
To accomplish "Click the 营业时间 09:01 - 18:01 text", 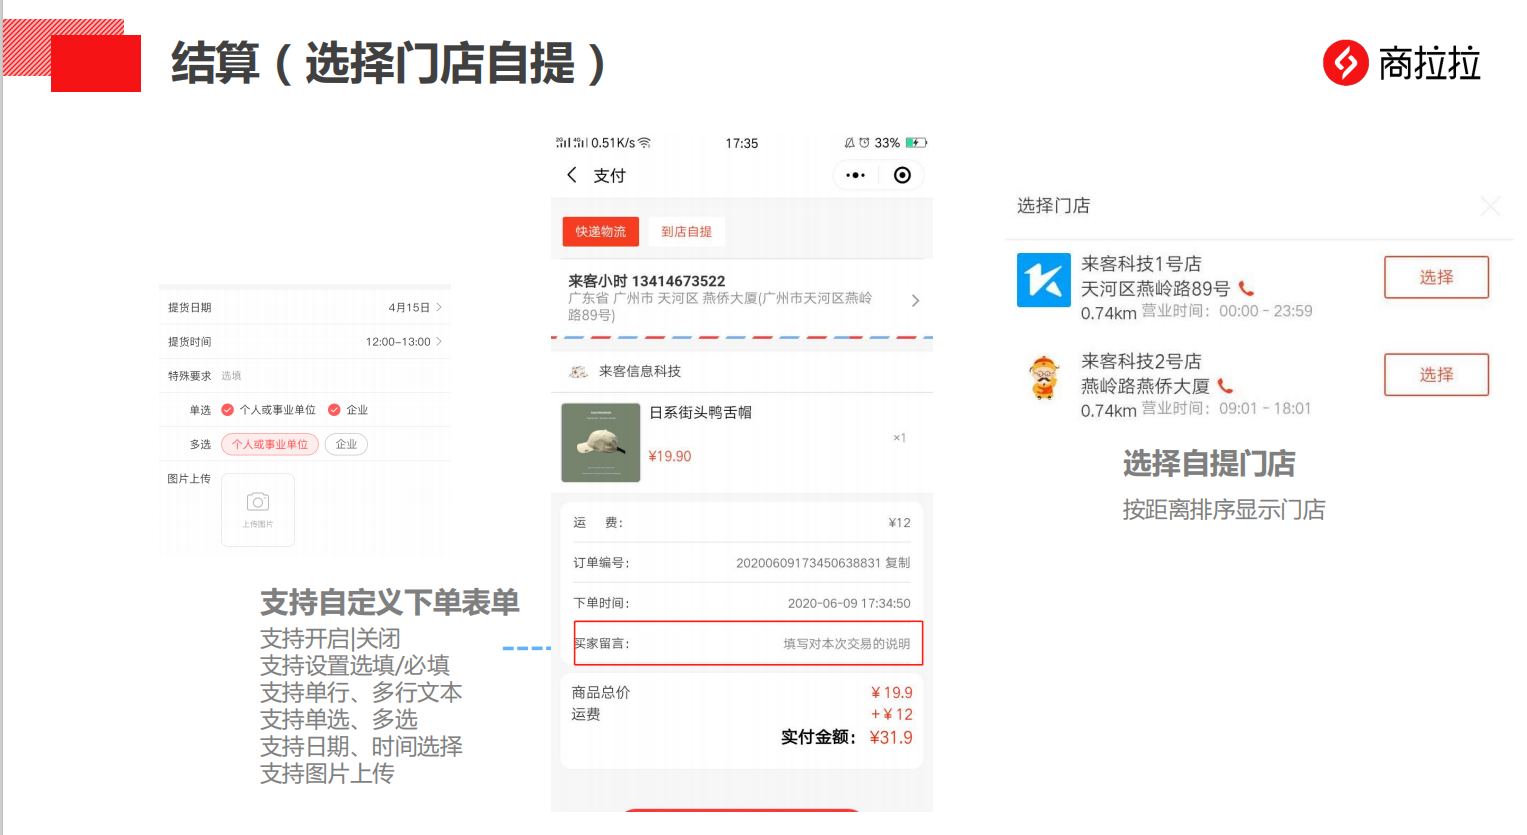I will tap(1226, 408).
